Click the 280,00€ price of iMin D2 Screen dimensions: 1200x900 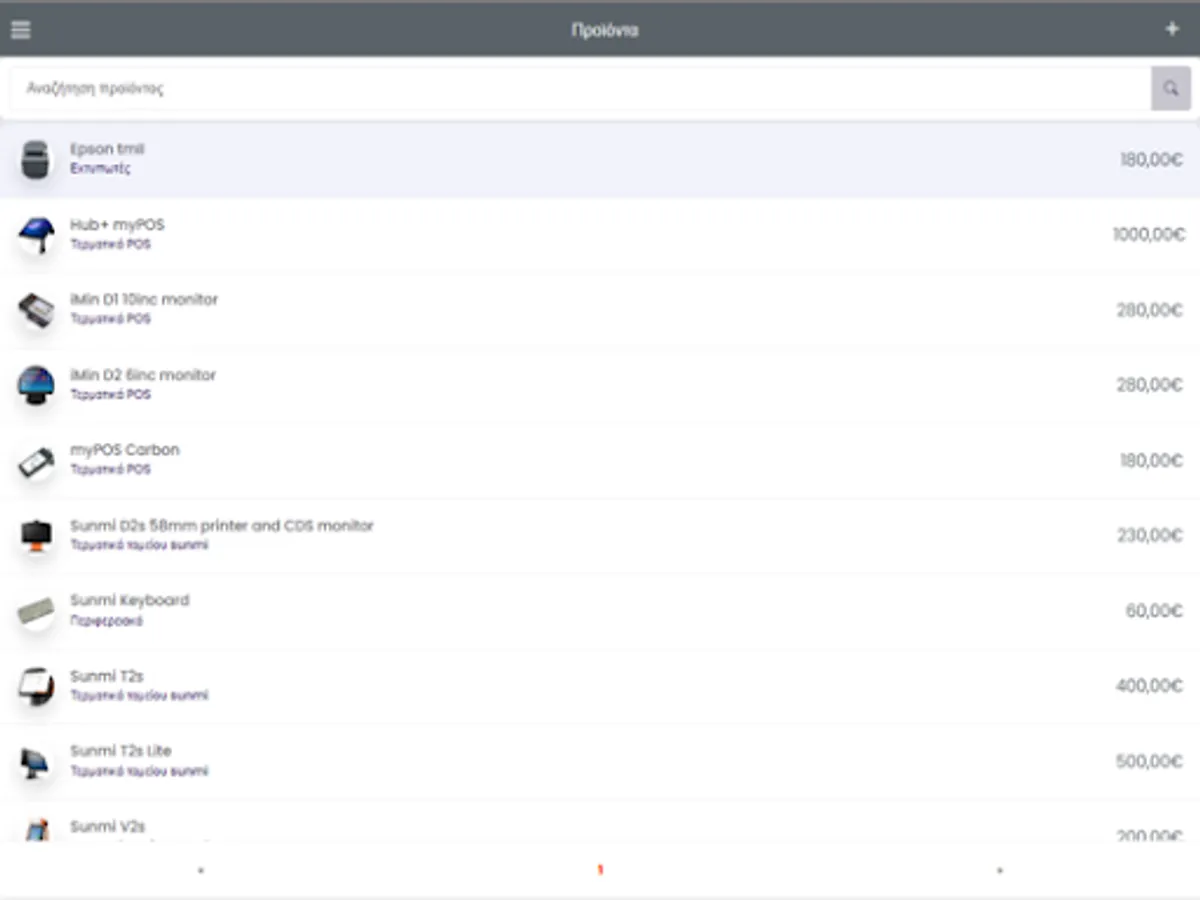[1150, 385]
